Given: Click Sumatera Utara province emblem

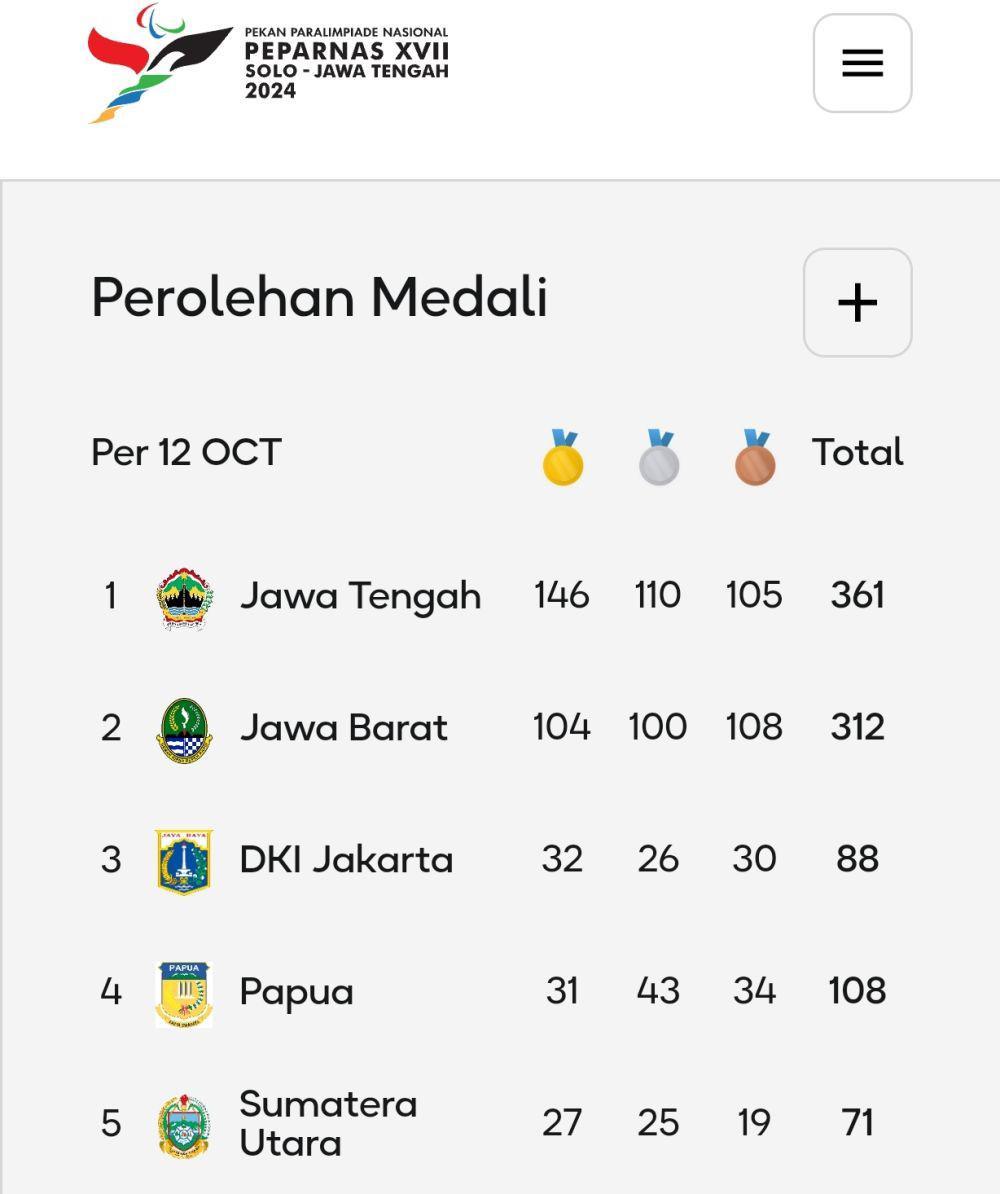Looking at the screenshot, I should 184,1126.
